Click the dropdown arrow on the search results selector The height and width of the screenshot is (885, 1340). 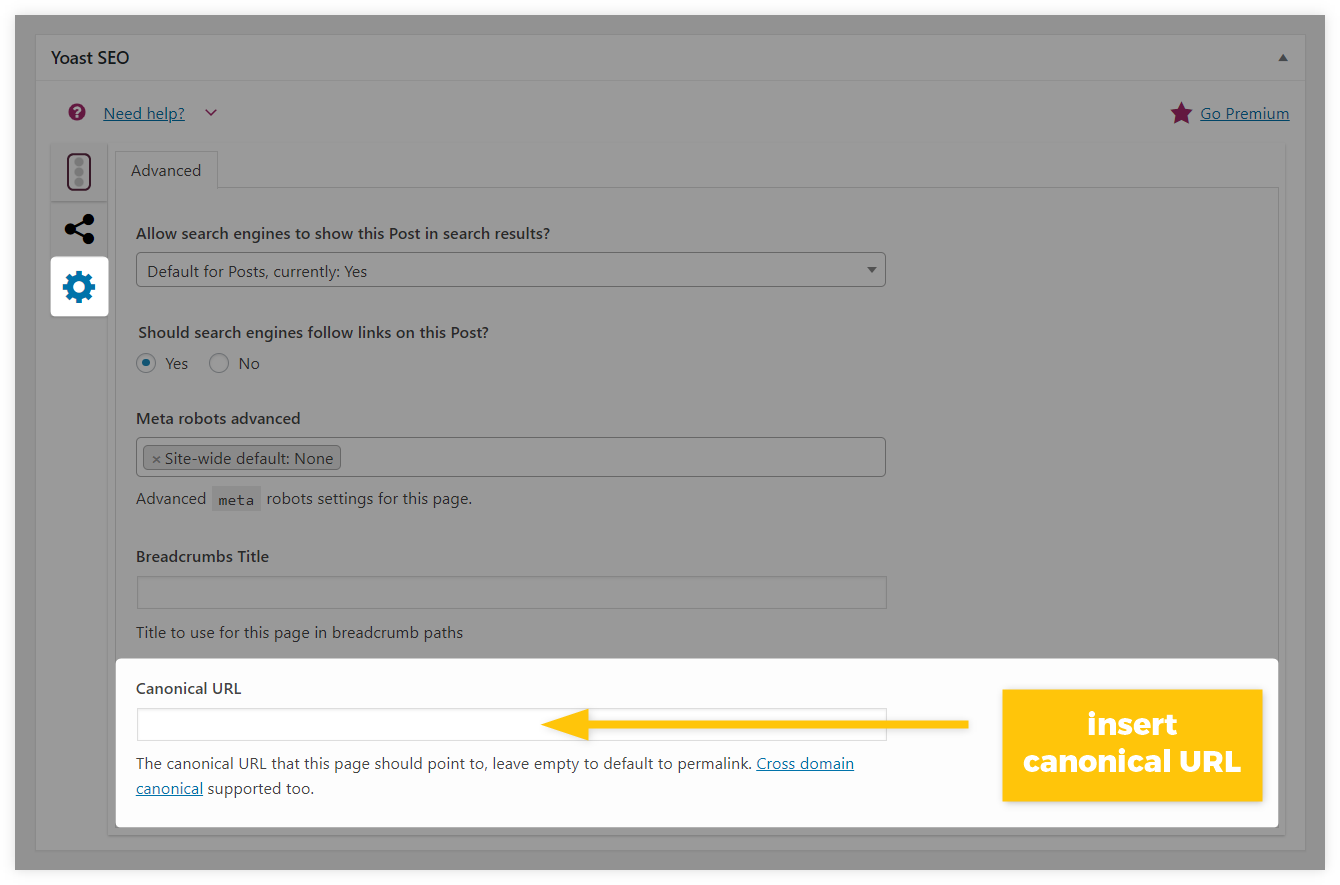[873, 269]
